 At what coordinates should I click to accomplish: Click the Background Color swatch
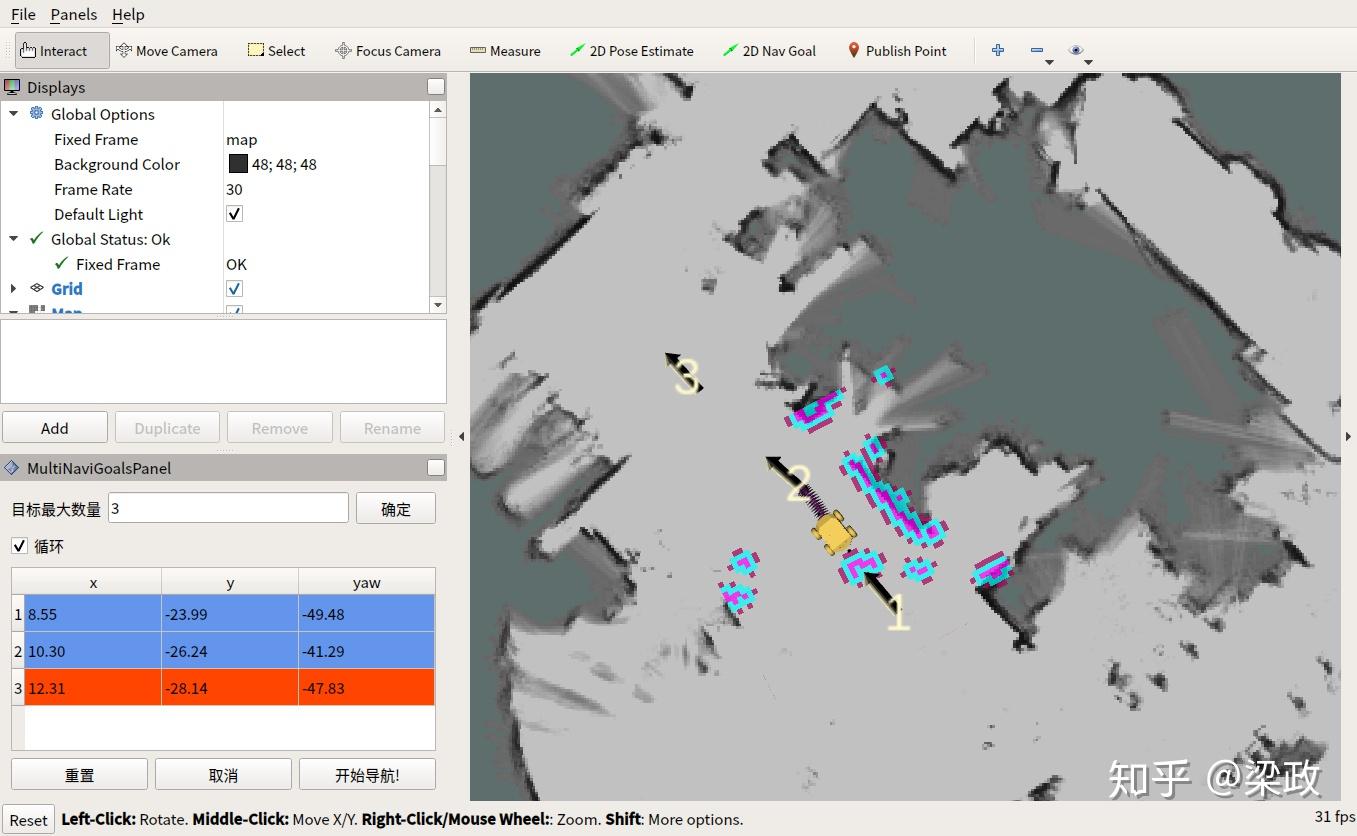pos(238,164)
